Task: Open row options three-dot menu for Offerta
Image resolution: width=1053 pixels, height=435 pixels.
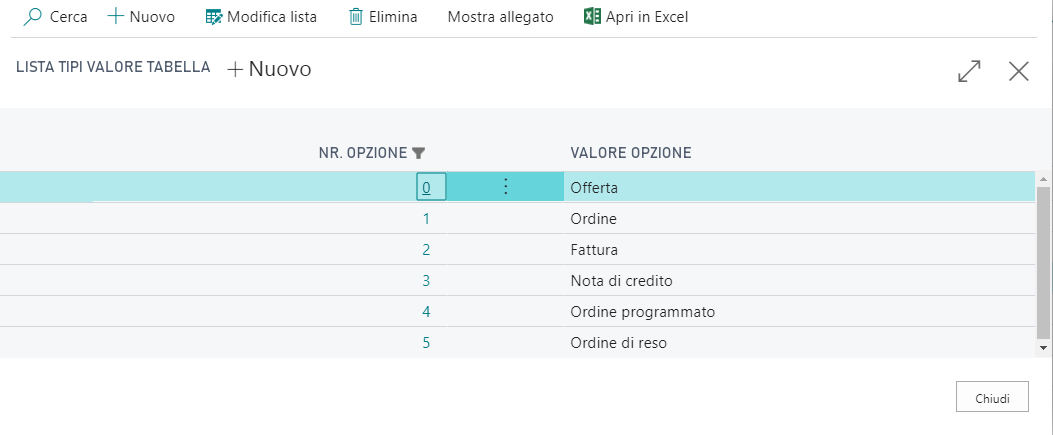Action: [505, 187]
